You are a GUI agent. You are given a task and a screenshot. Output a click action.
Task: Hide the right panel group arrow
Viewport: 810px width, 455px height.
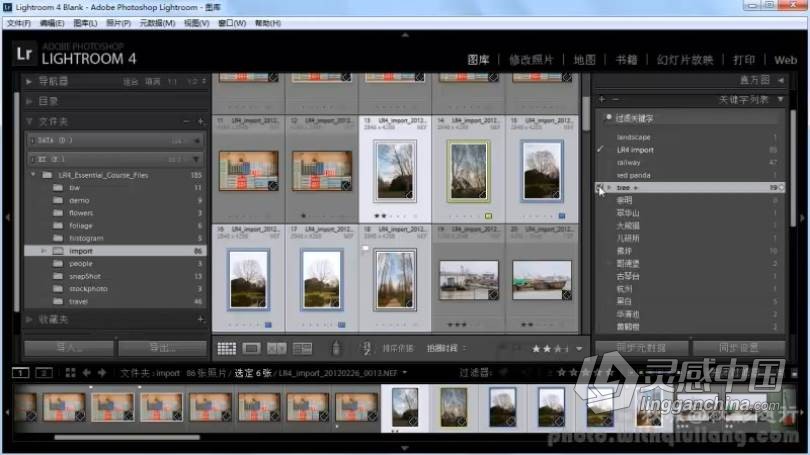pyautogui.click(x=802, y=217)
